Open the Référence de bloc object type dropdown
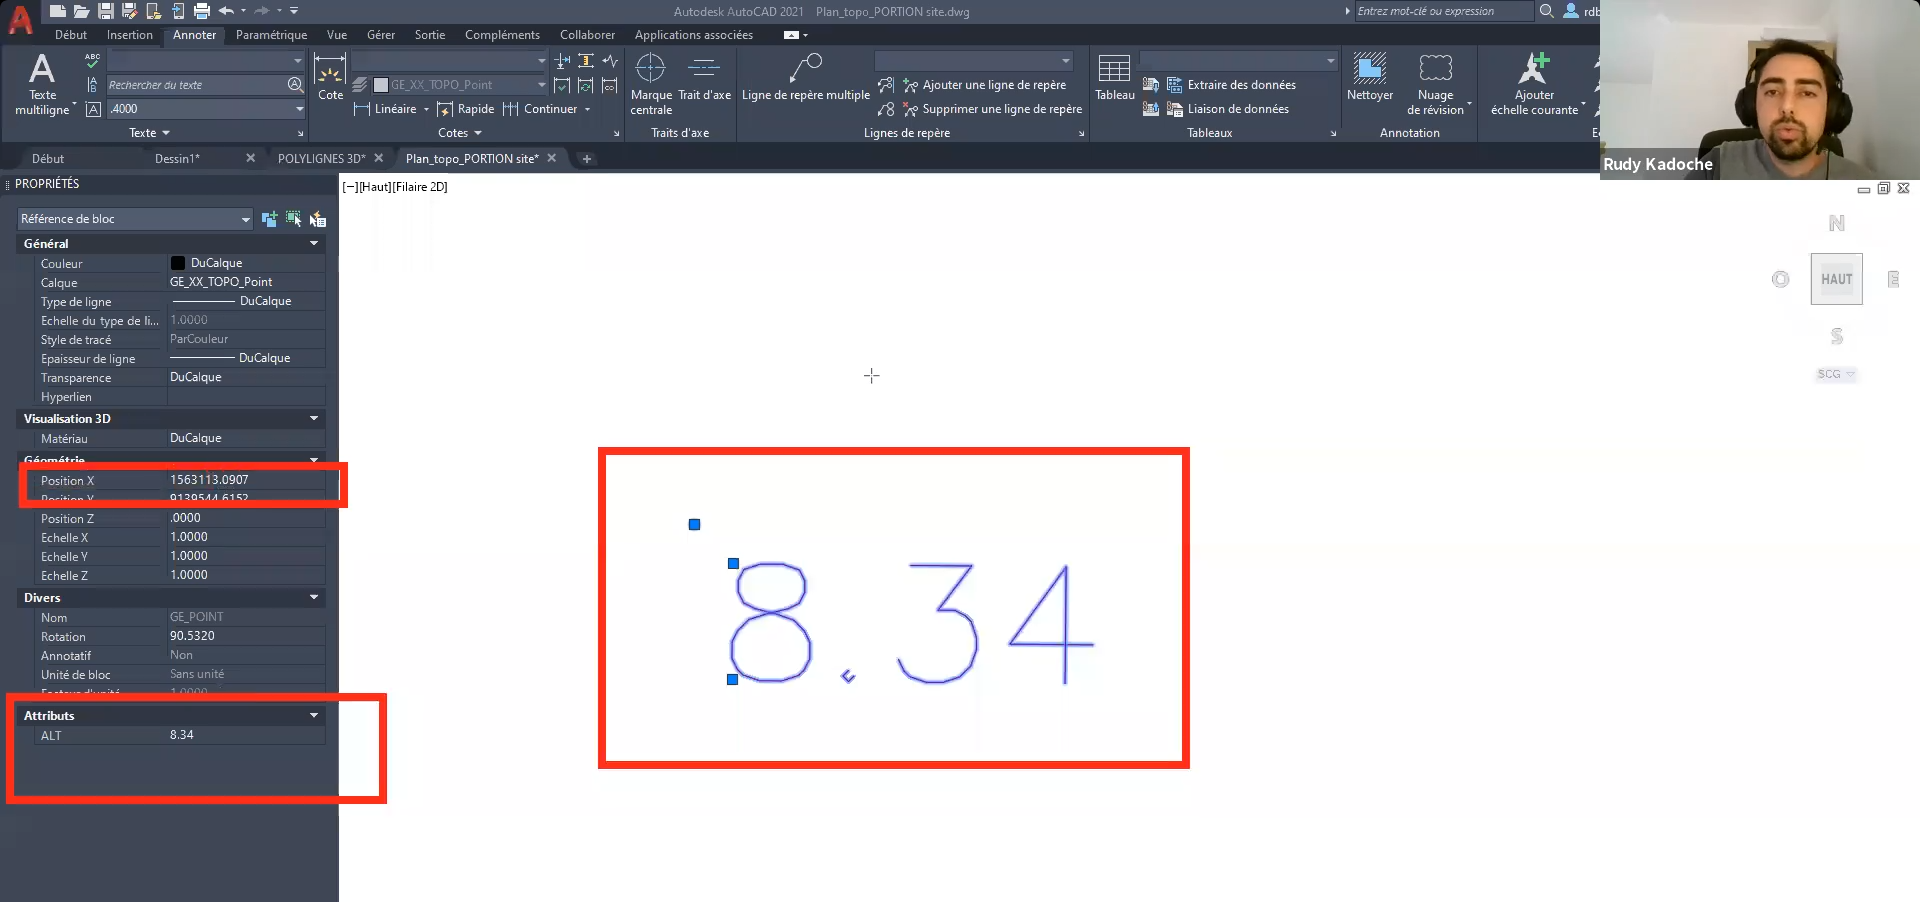 tap(135, 219)
